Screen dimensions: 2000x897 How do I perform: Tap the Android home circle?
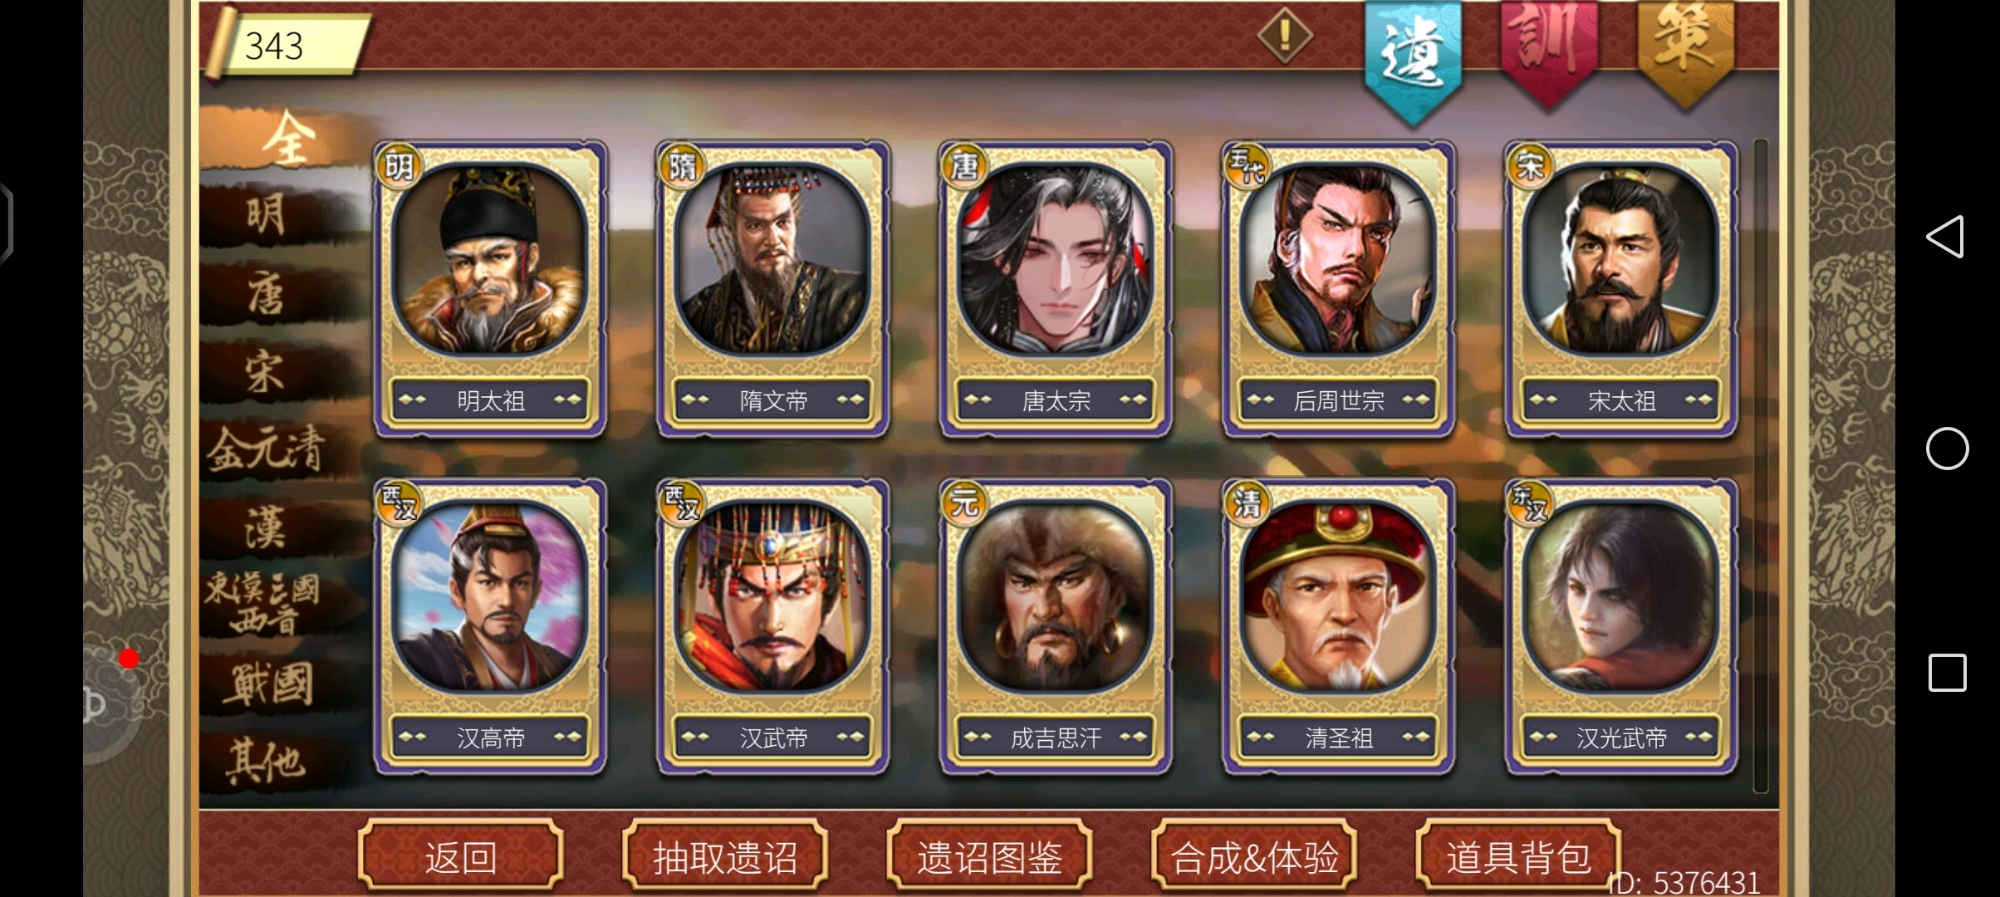(x=1947, y=448)
